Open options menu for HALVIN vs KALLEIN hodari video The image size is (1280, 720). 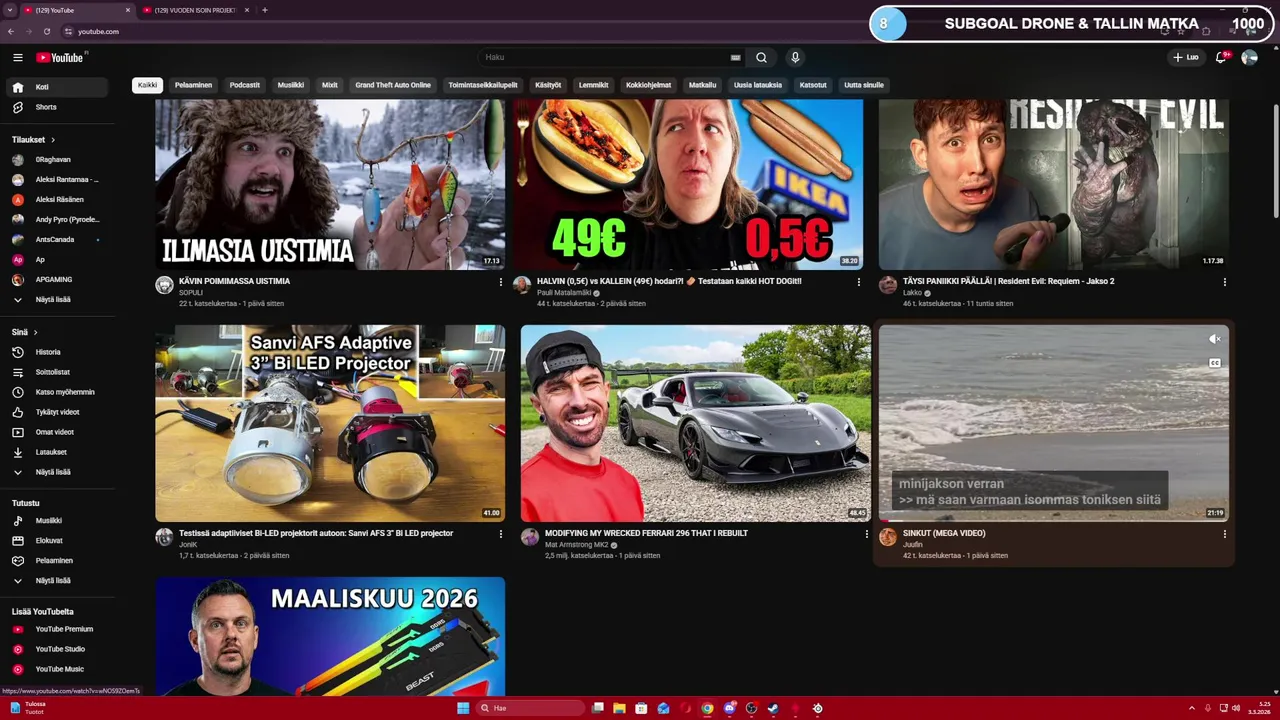858,282
